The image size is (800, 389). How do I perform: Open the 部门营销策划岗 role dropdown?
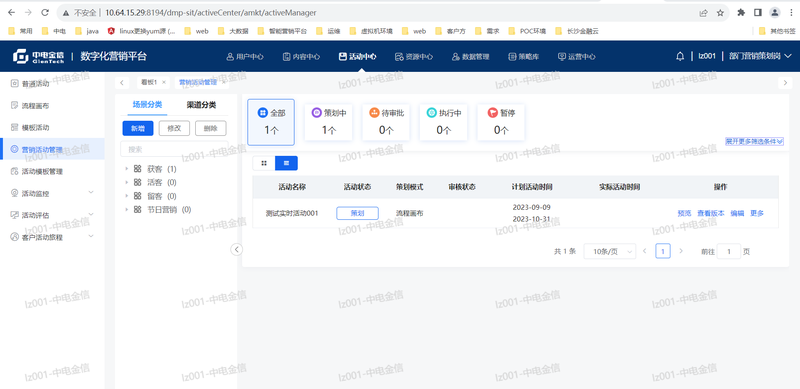[x=760, y=56]
